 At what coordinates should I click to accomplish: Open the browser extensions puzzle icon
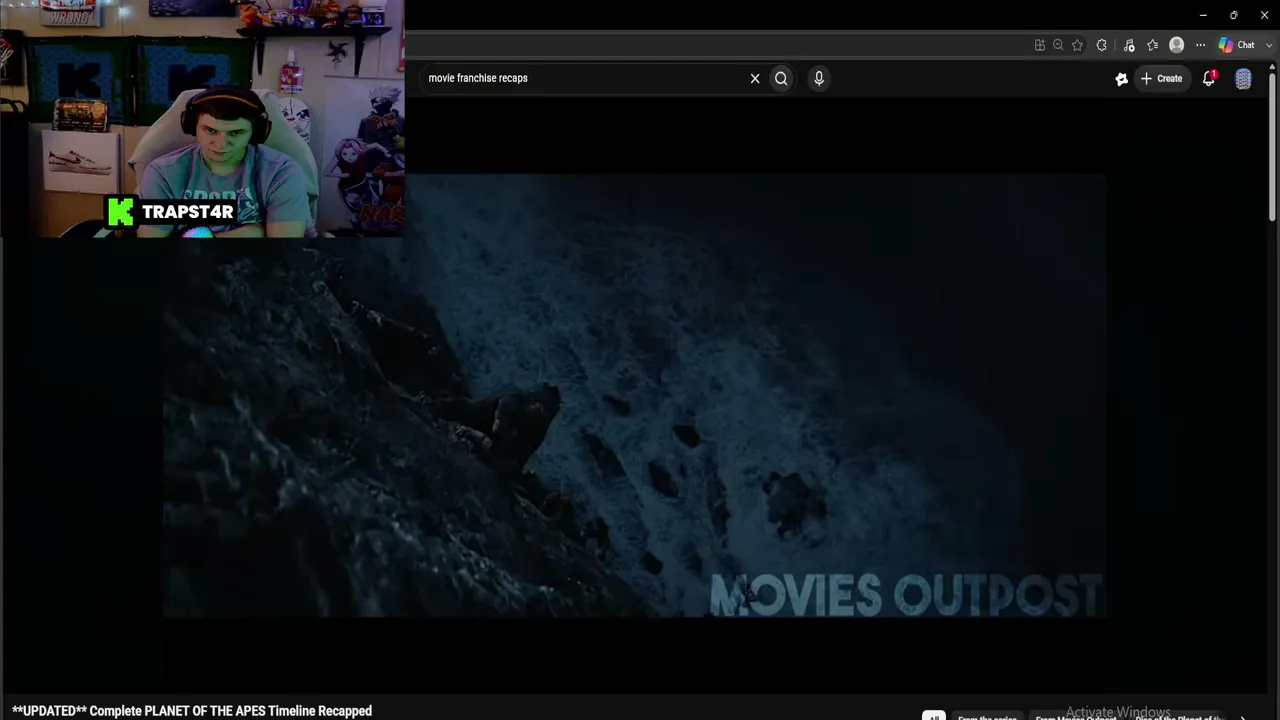(x=1102, y=45)
